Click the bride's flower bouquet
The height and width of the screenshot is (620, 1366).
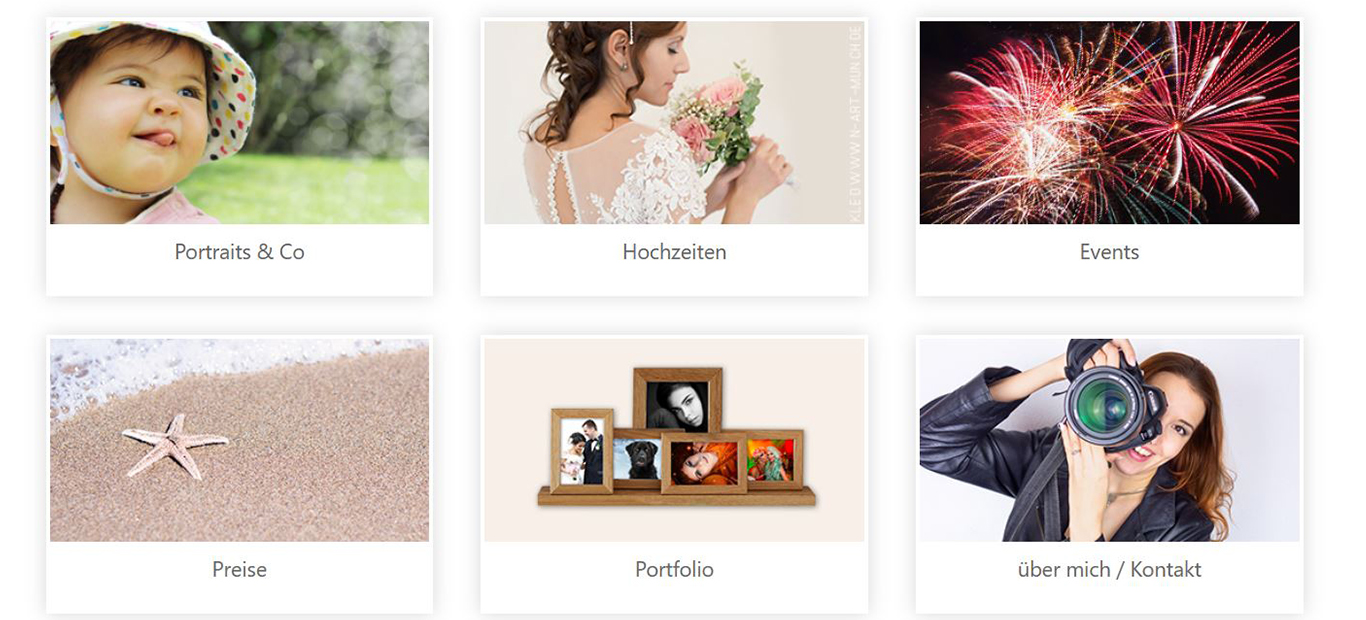pyautogui.click(x=718, y=113)
